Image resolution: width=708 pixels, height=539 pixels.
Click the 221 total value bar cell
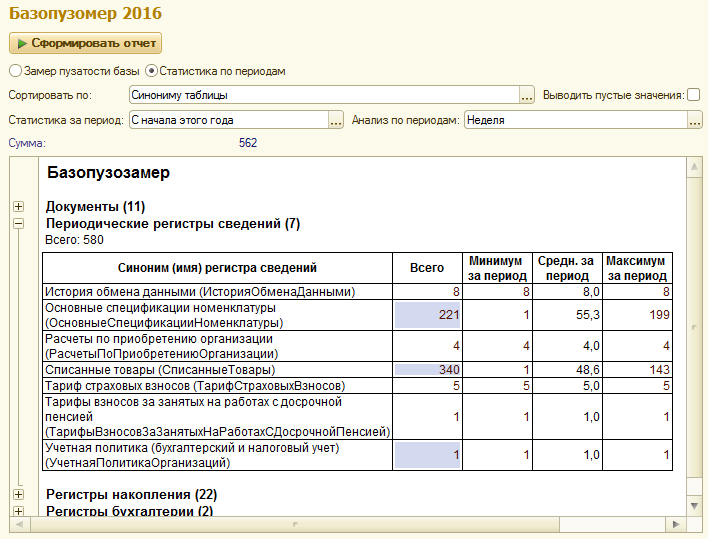[x=427, y=315]
